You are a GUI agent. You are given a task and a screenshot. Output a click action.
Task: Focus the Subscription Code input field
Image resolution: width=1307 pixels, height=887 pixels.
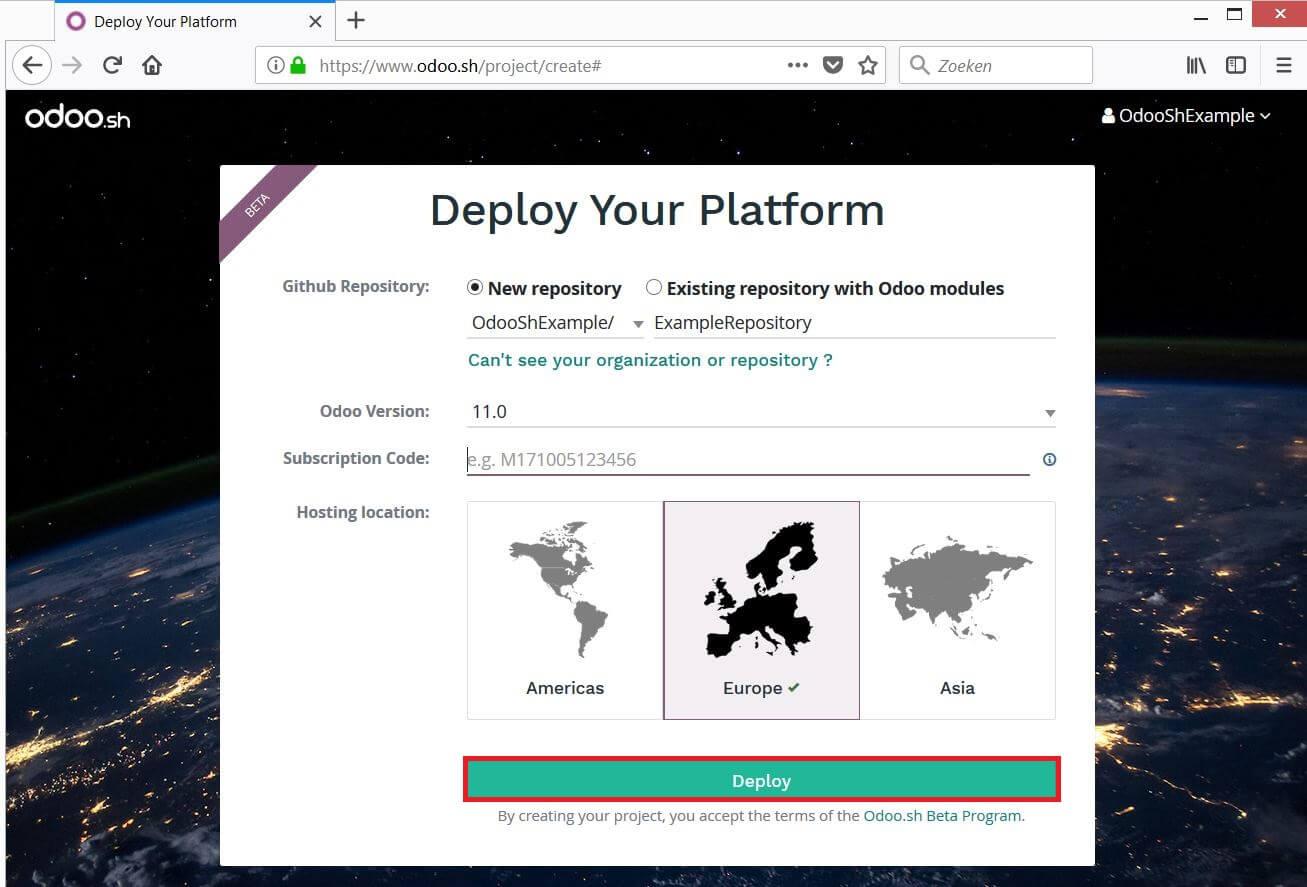pyautogui.click(x=748, y=460)
